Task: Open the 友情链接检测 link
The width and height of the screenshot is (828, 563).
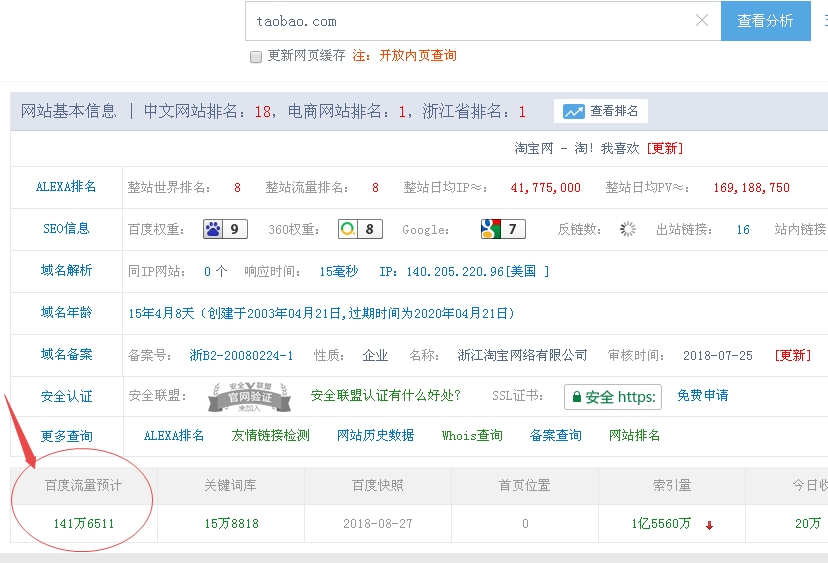Action: (270, 436)
